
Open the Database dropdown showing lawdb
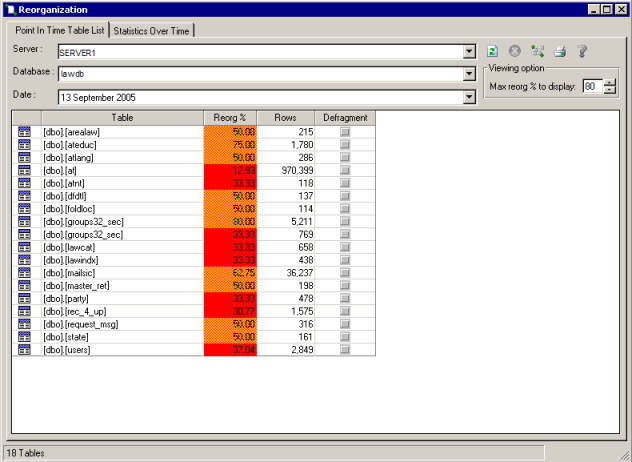pos(469,74)
